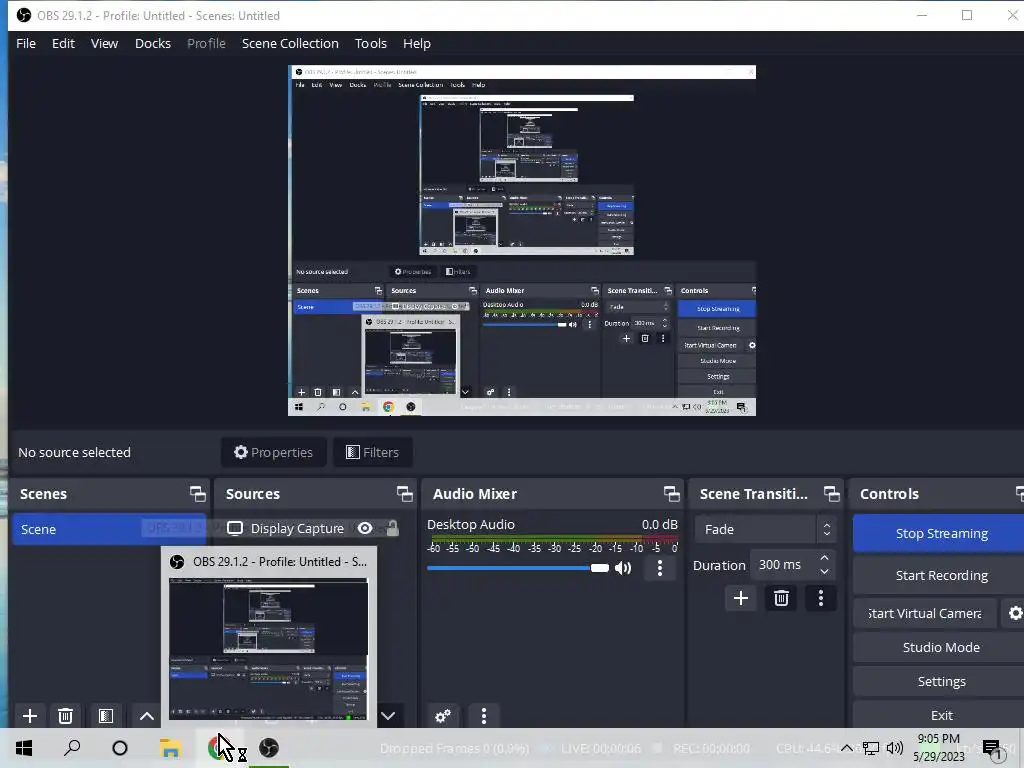This screenshot has width=1024, height=768.
Task: Remove the configurable transition
Action: coord(781,598)
